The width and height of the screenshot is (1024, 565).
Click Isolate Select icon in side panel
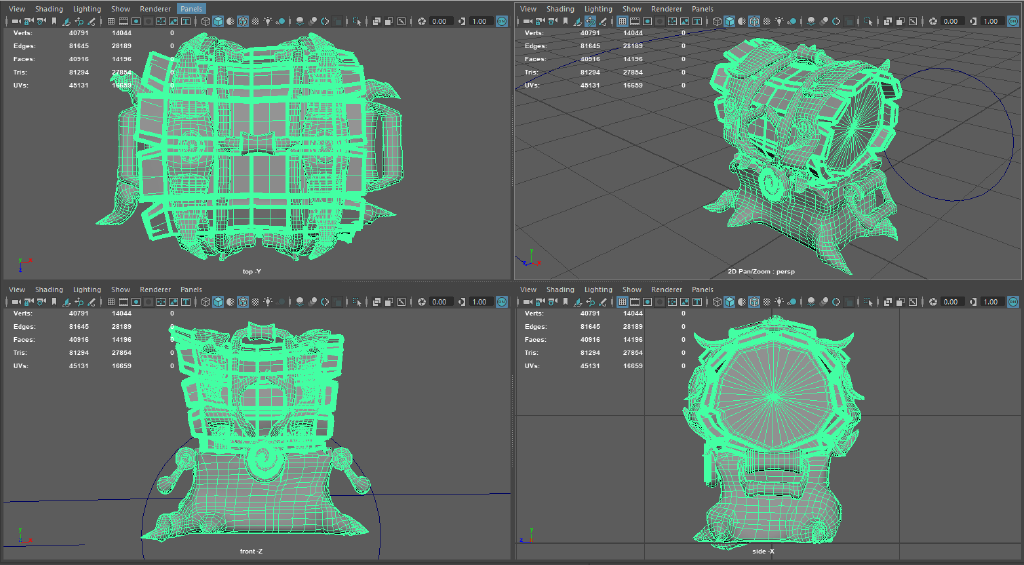point(868,302)
